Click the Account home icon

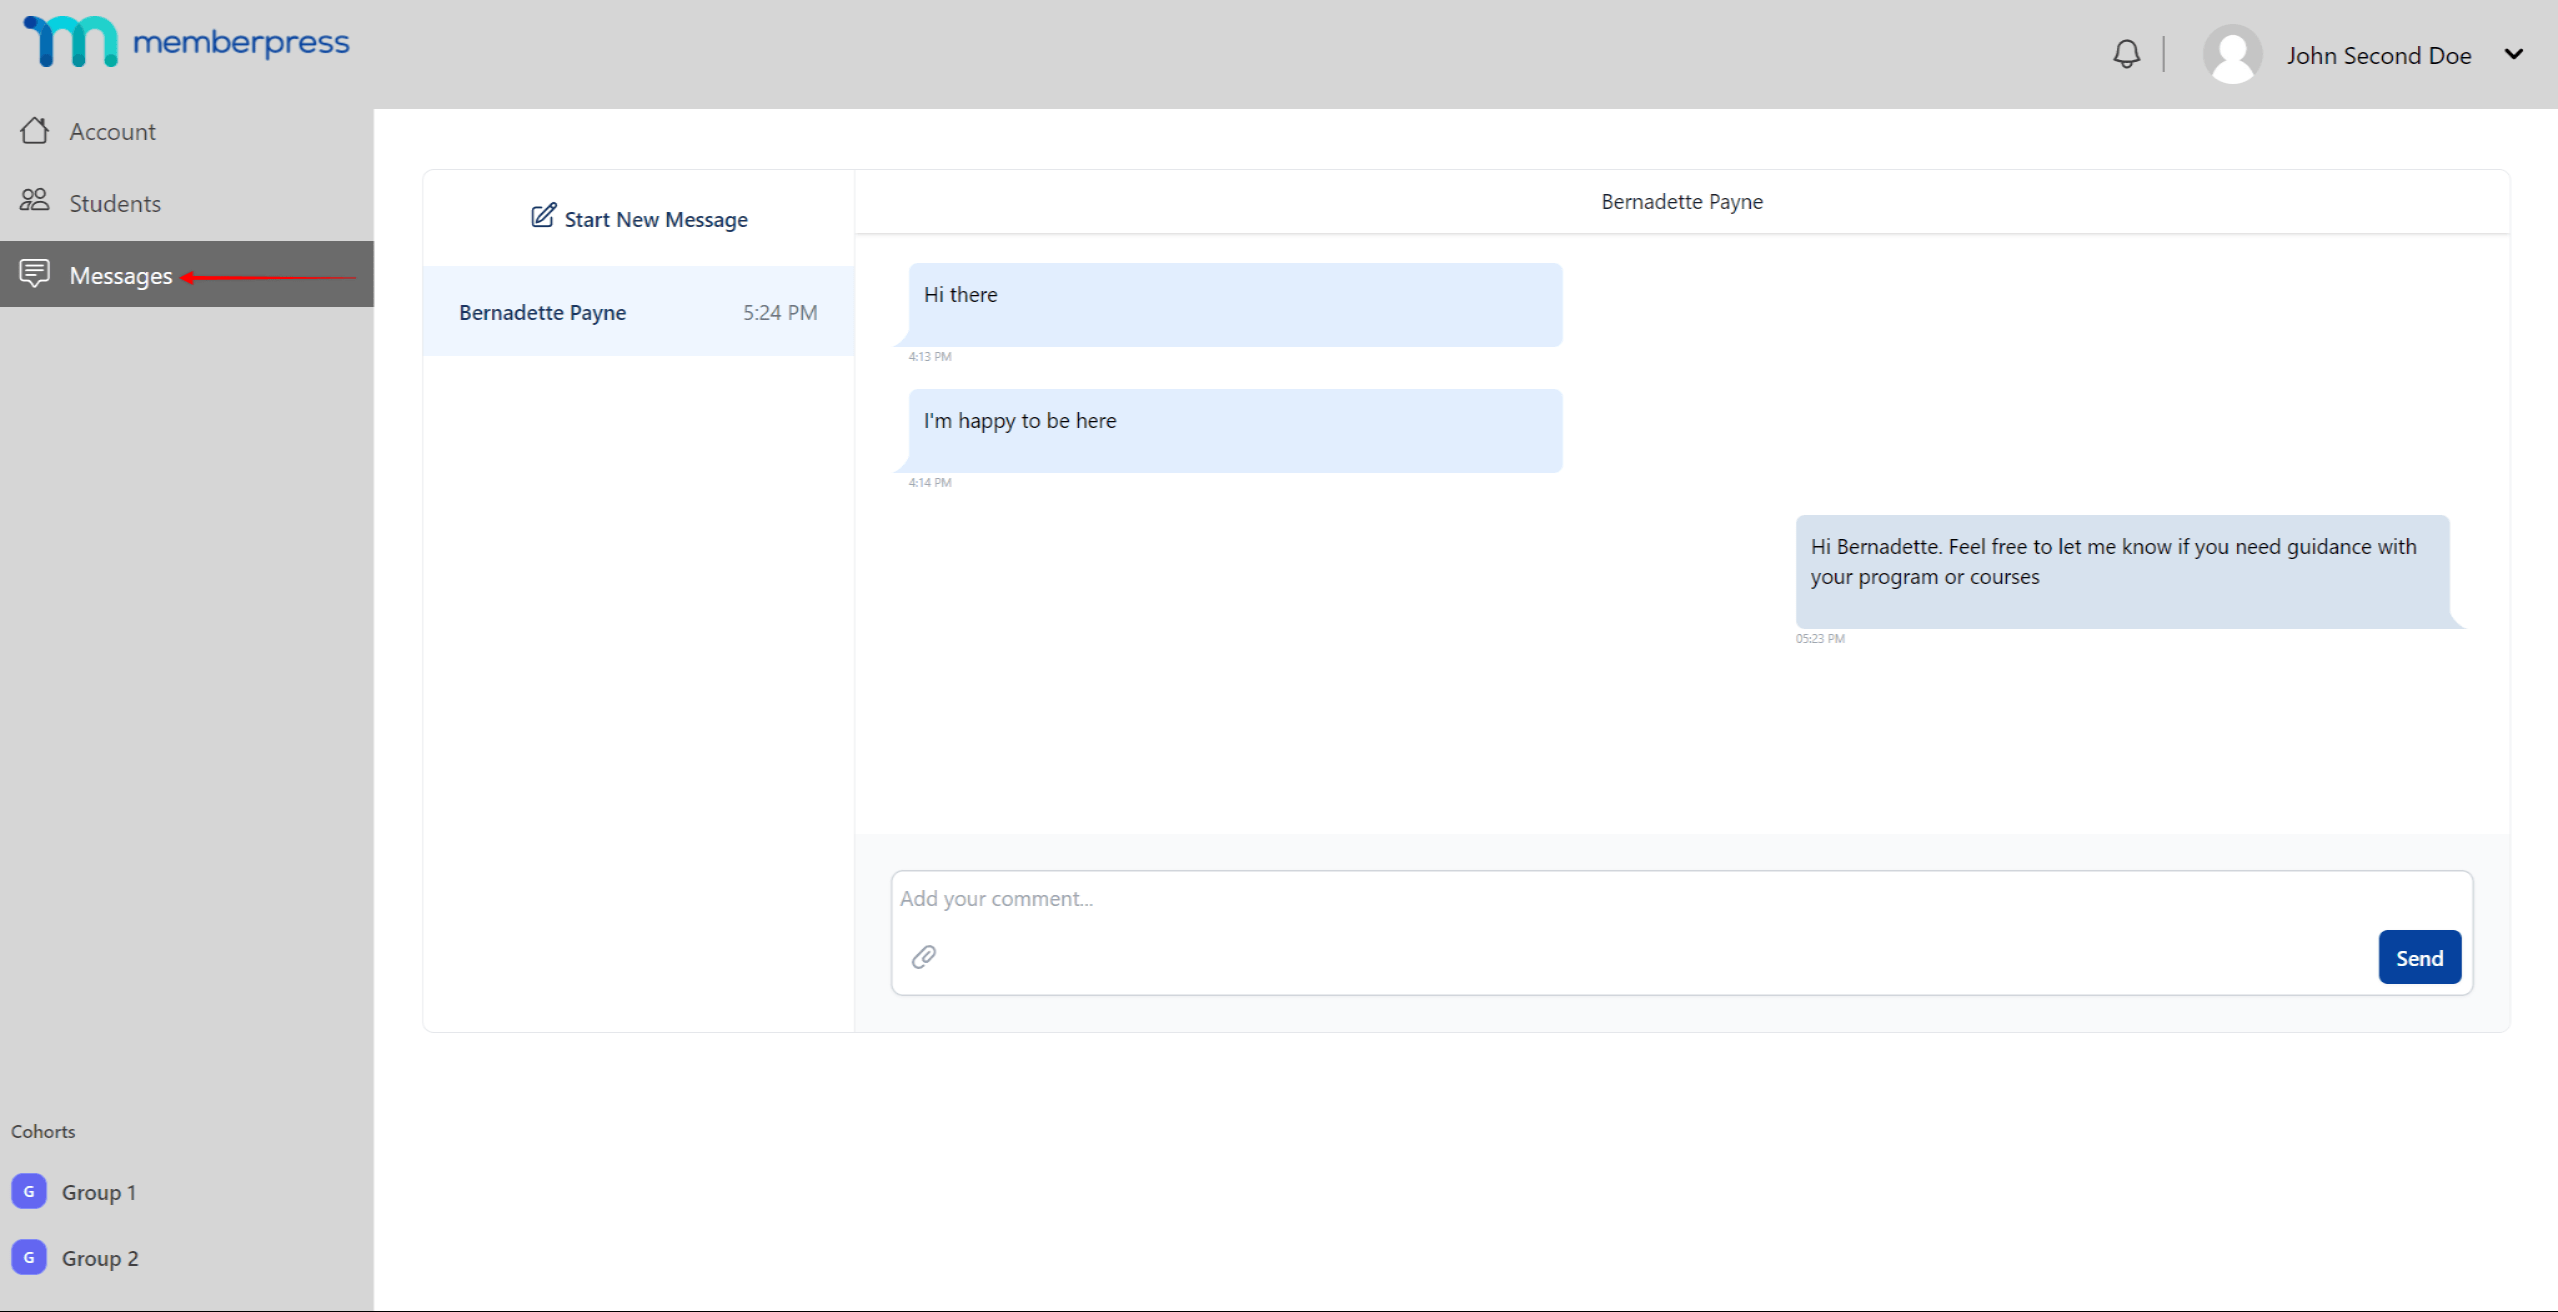point(35,130)
